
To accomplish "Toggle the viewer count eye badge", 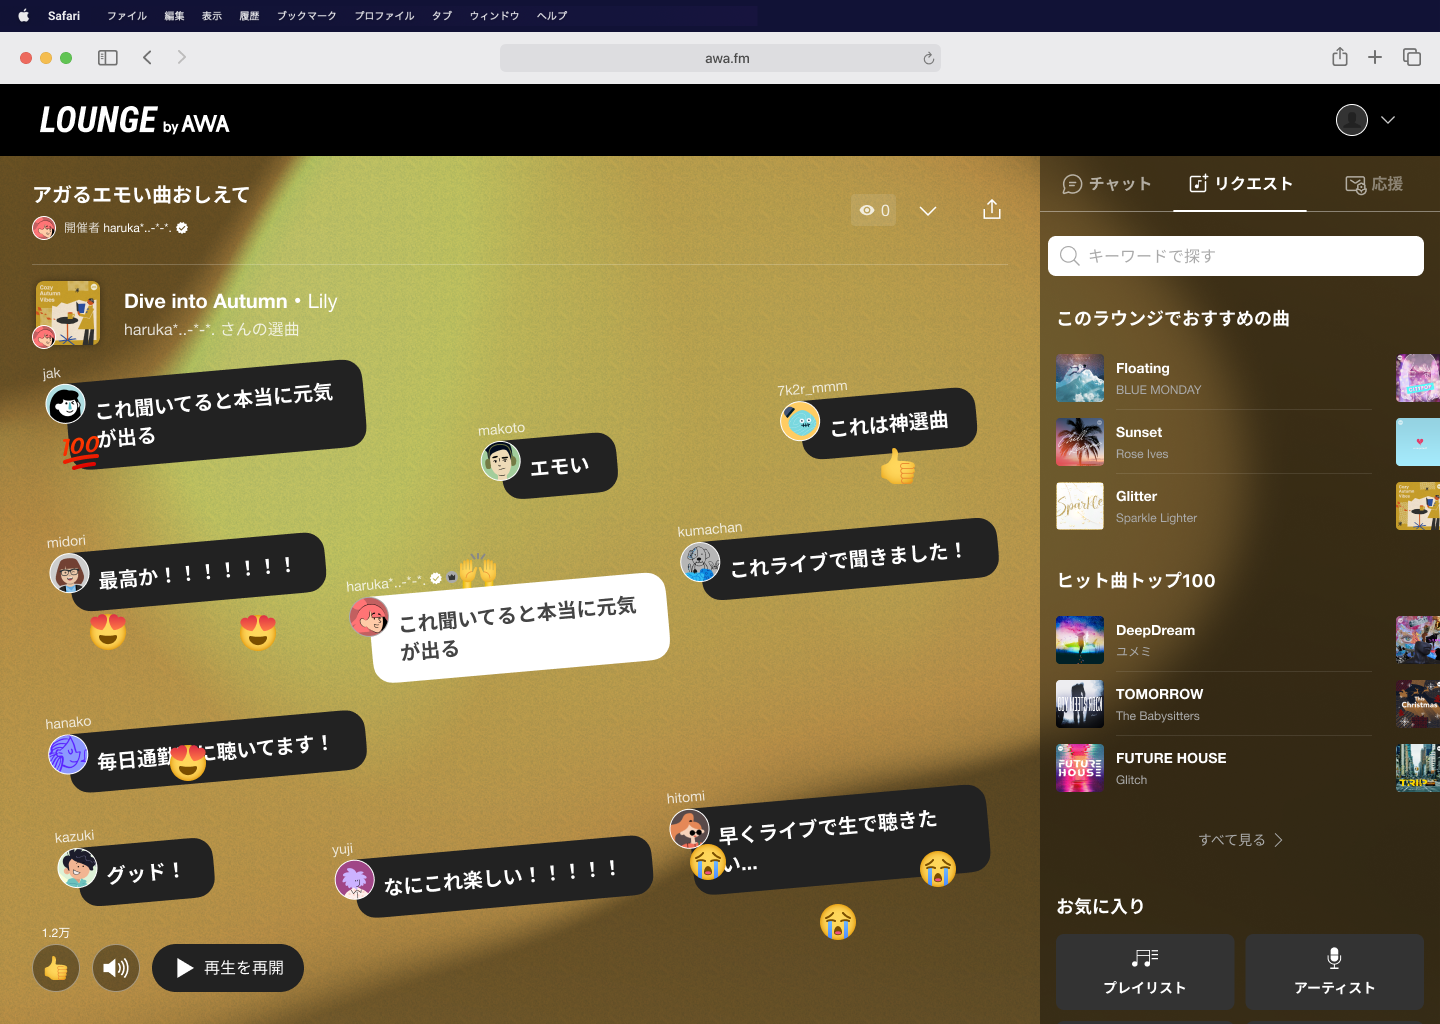I will [x=874, y=210].
